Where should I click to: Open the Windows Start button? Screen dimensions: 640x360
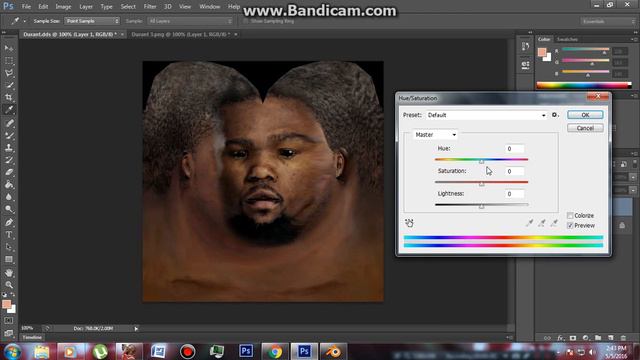(x=12, y=351)
